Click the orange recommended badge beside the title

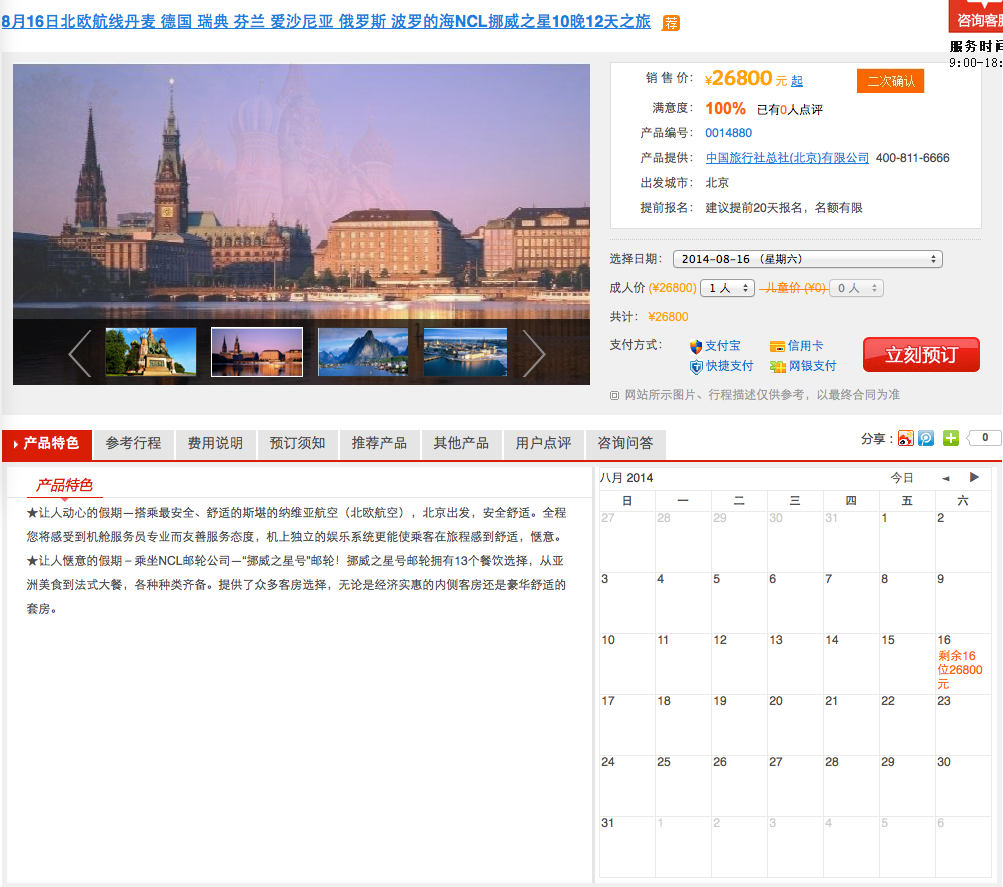(670, 23)
